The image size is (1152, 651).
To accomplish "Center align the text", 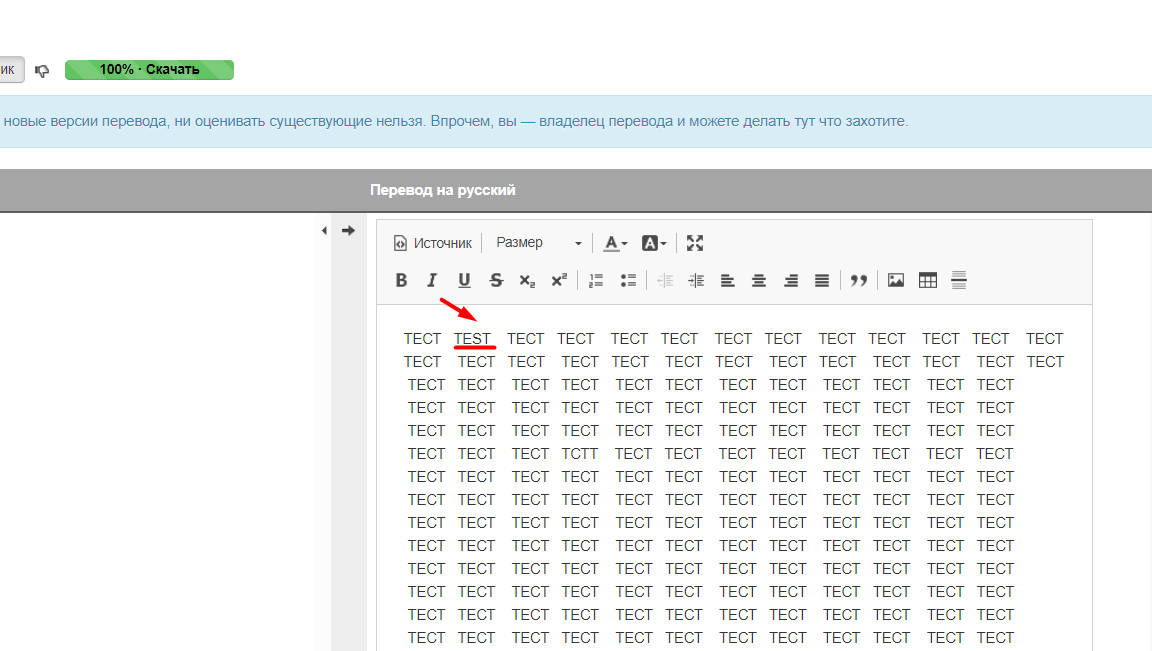I will point(759,280).
